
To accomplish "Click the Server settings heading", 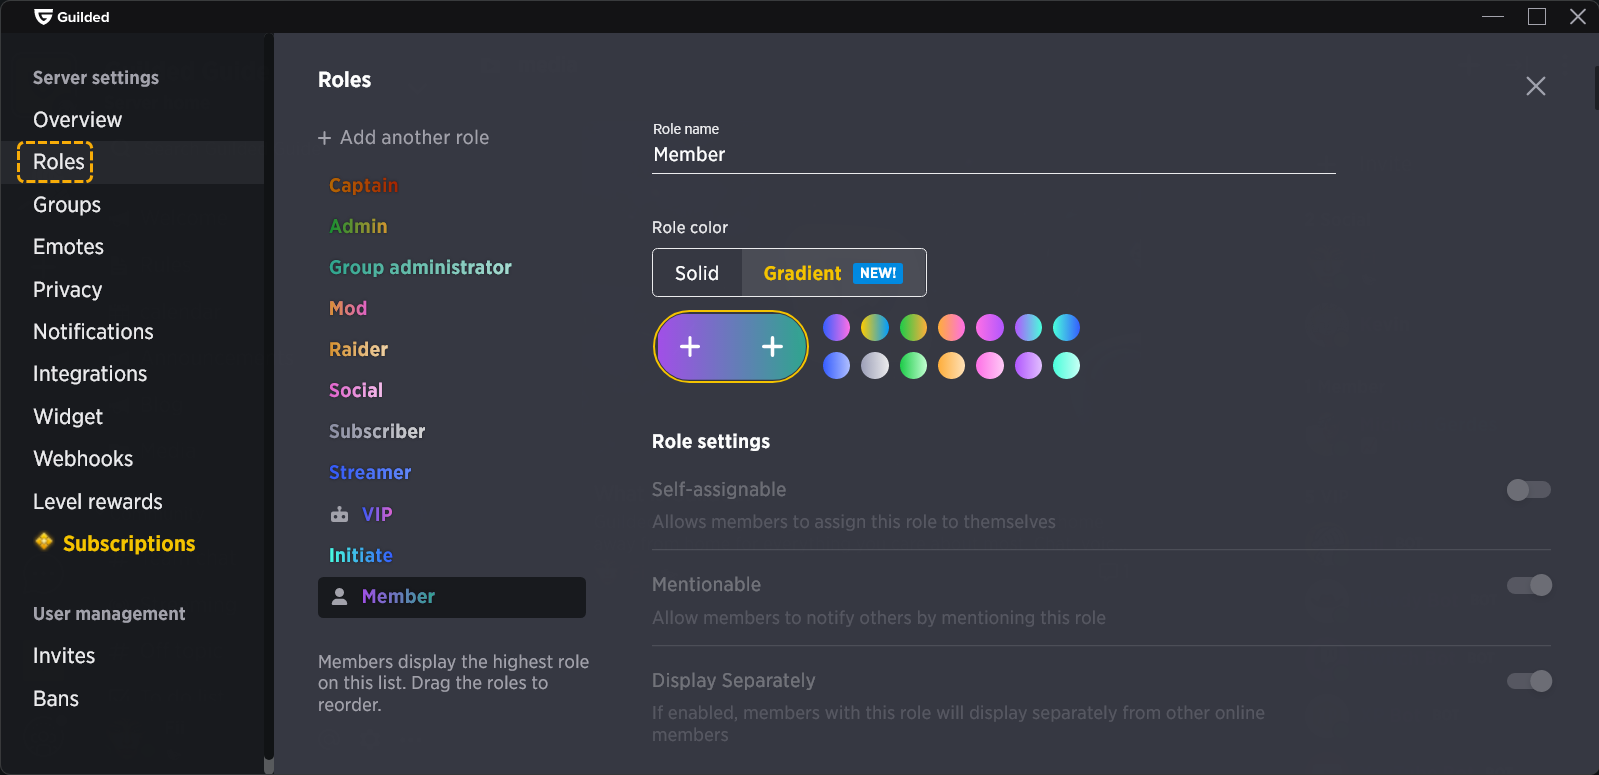I will [96, 78].
